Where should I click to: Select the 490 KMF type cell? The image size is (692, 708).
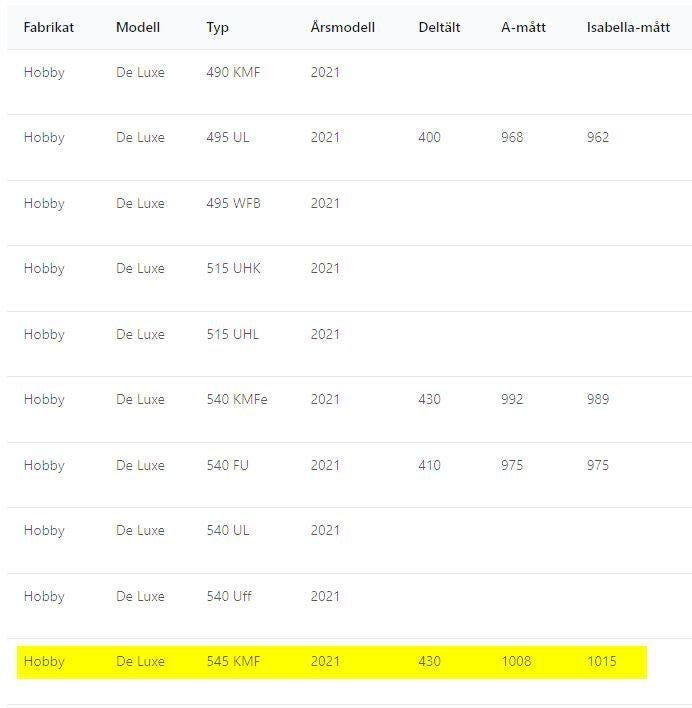coord(233,72)
